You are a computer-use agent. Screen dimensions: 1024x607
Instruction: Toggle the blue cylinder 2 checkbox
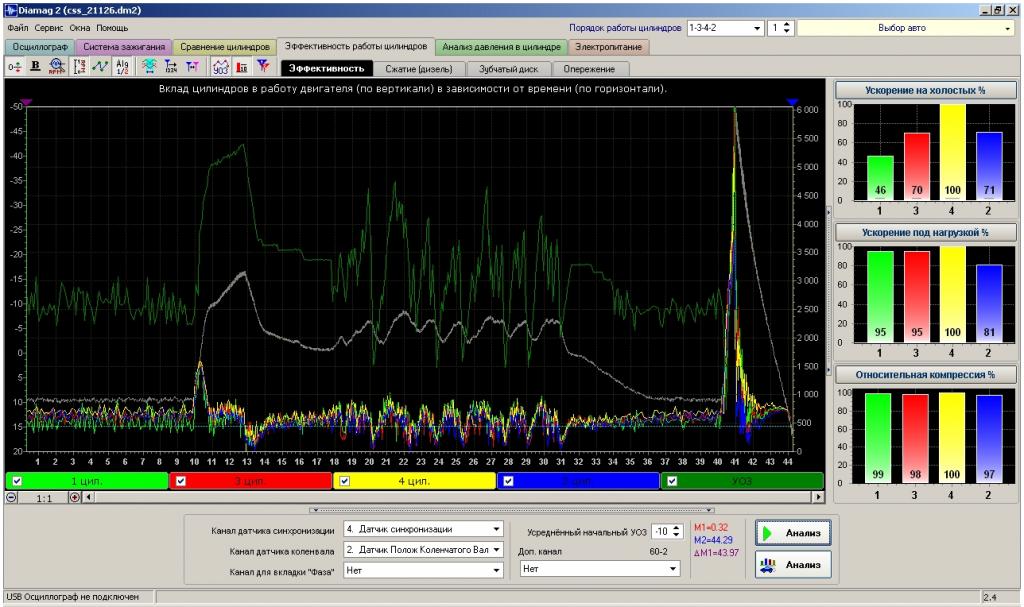tap(508, 481)
